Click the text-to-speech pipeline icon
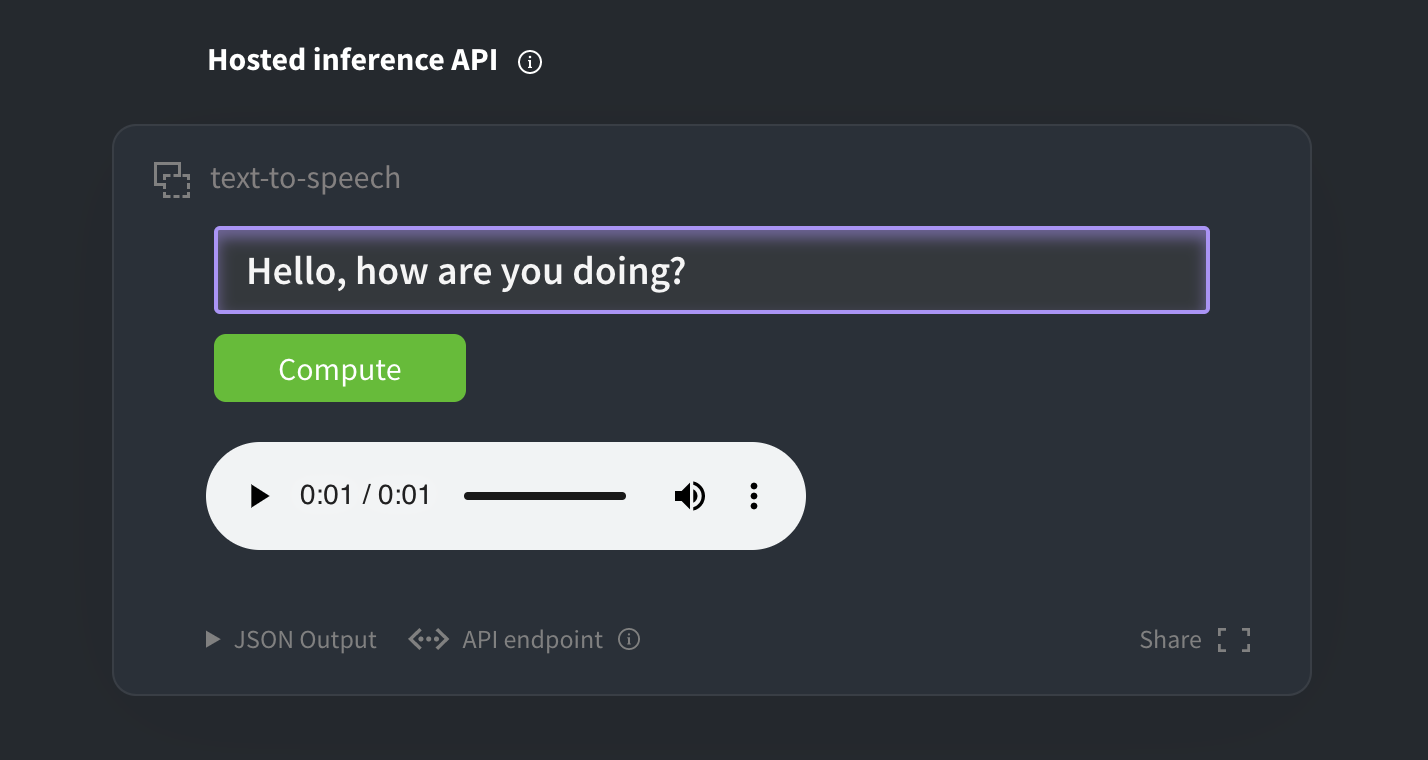The image size is (1428, 760). click(x=172, y=180)
